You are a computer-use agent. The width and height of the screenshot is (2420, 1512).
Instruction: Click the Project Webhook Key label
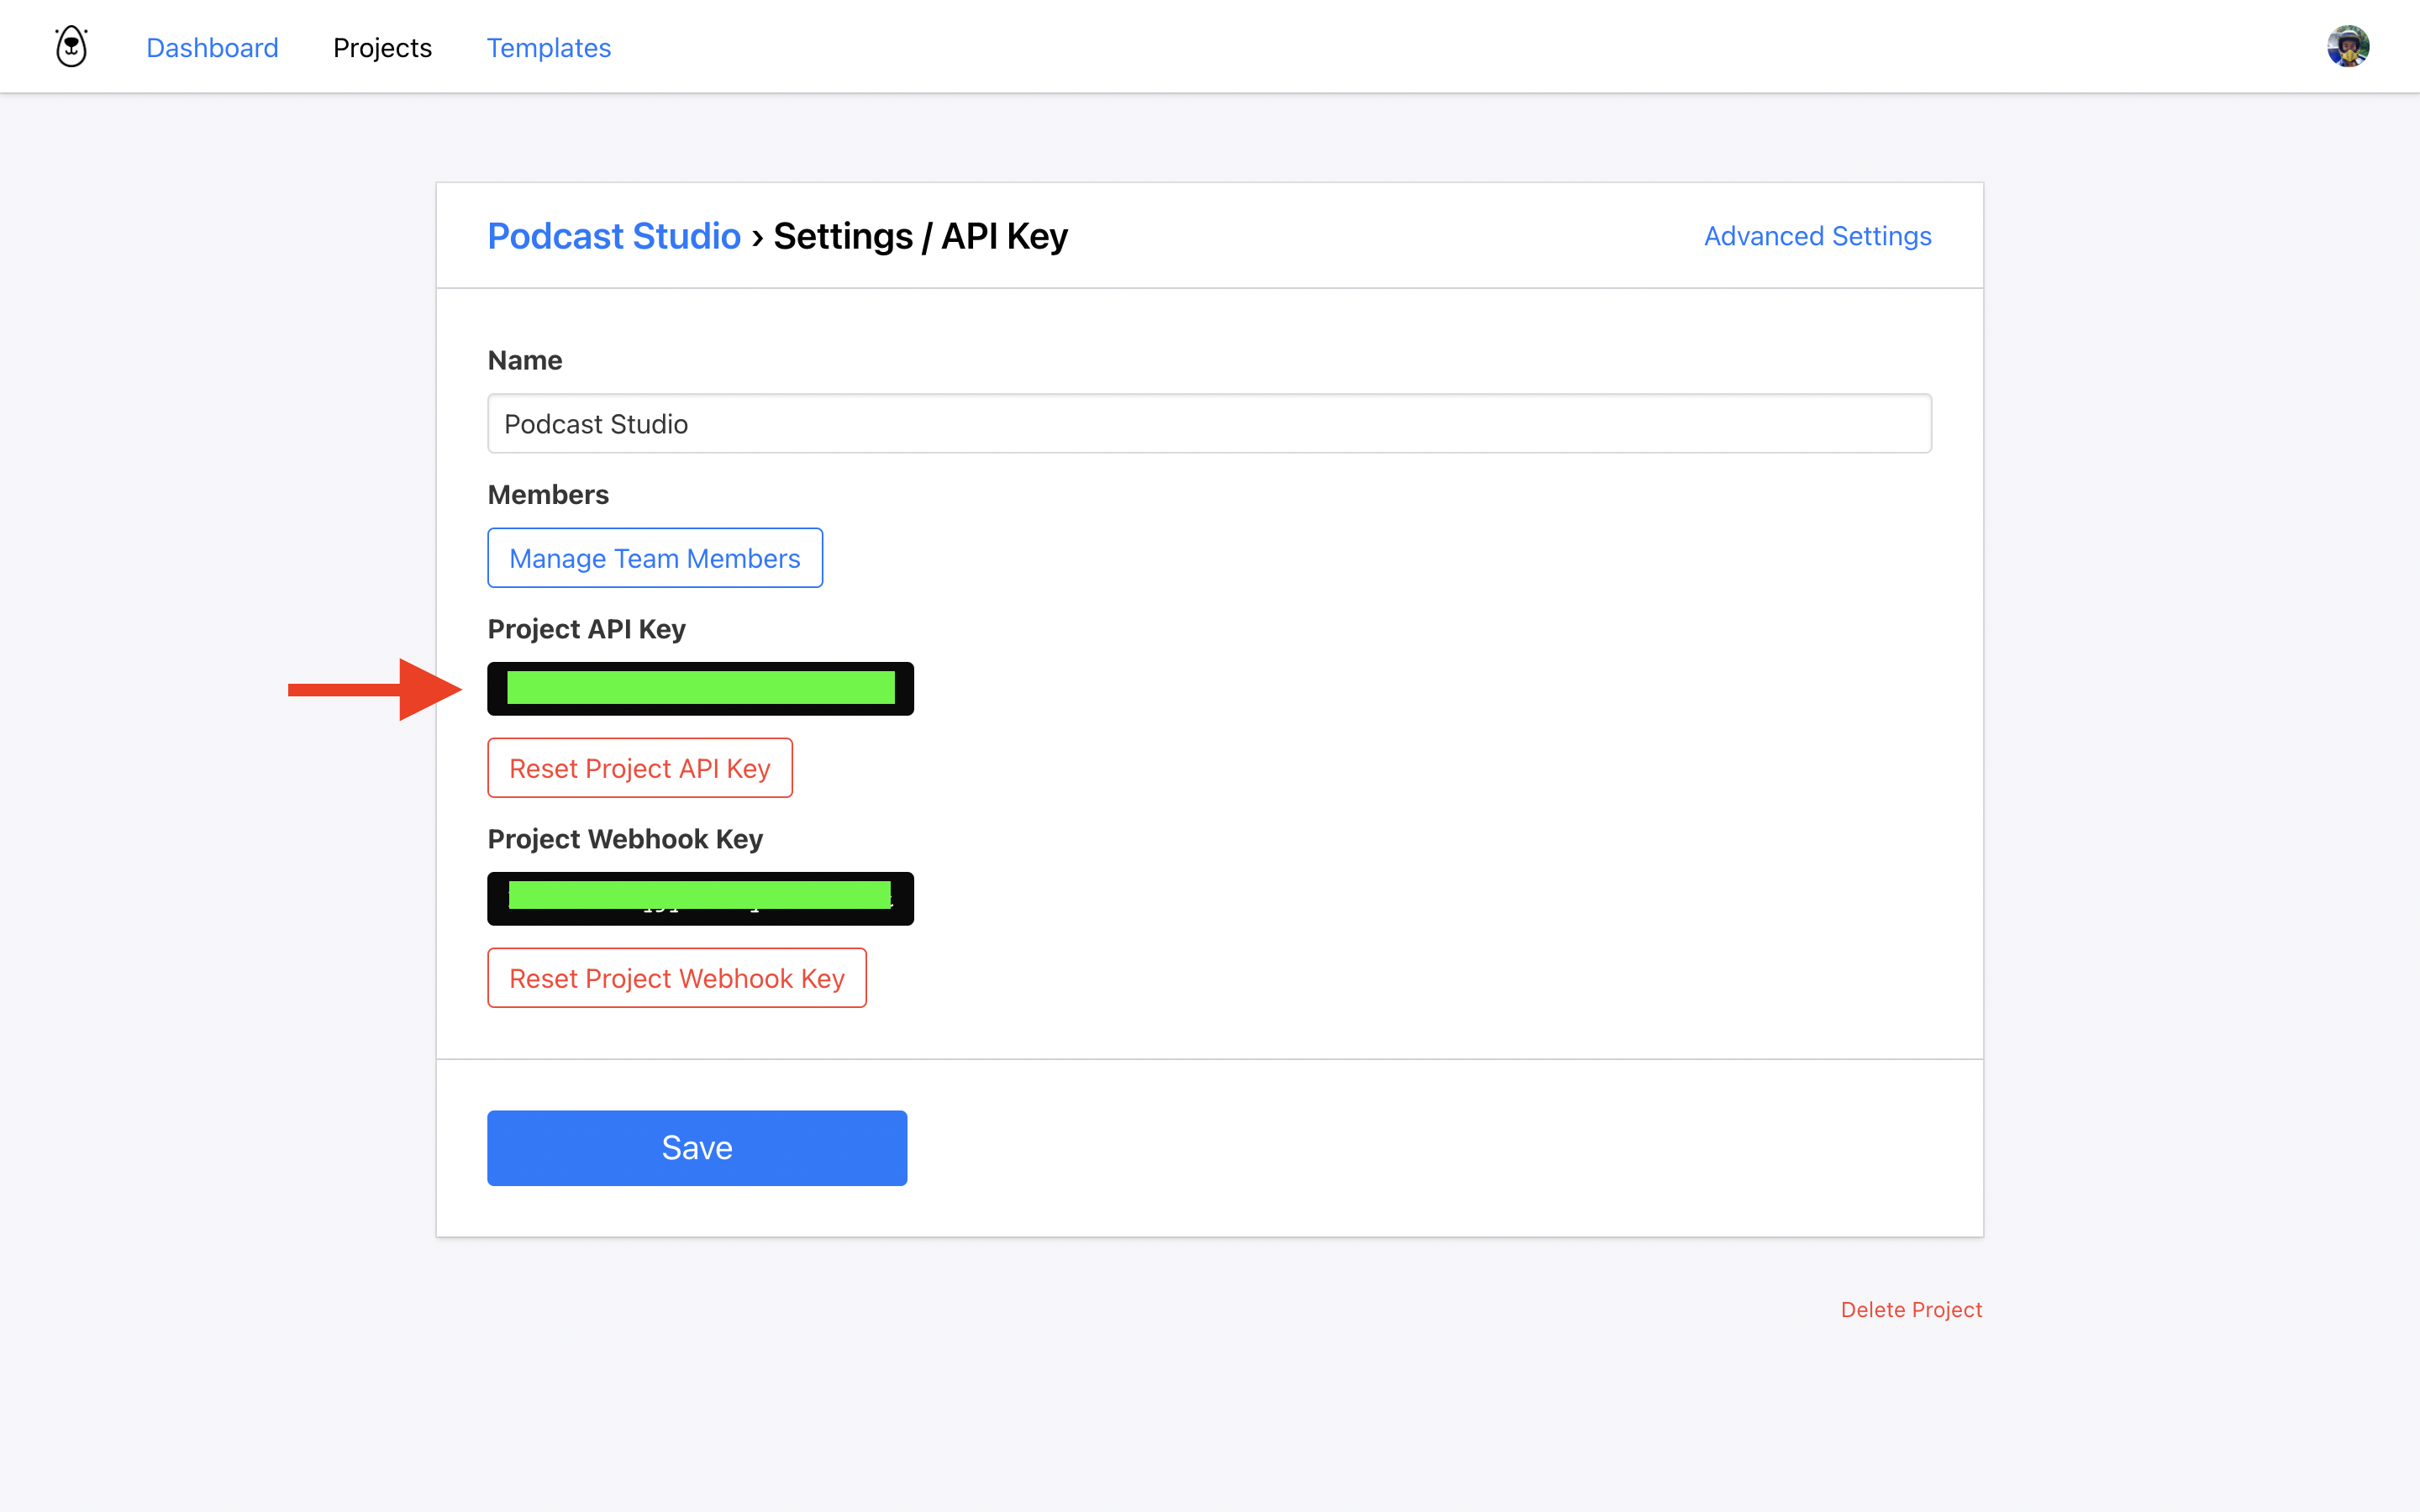pos(625,839)
